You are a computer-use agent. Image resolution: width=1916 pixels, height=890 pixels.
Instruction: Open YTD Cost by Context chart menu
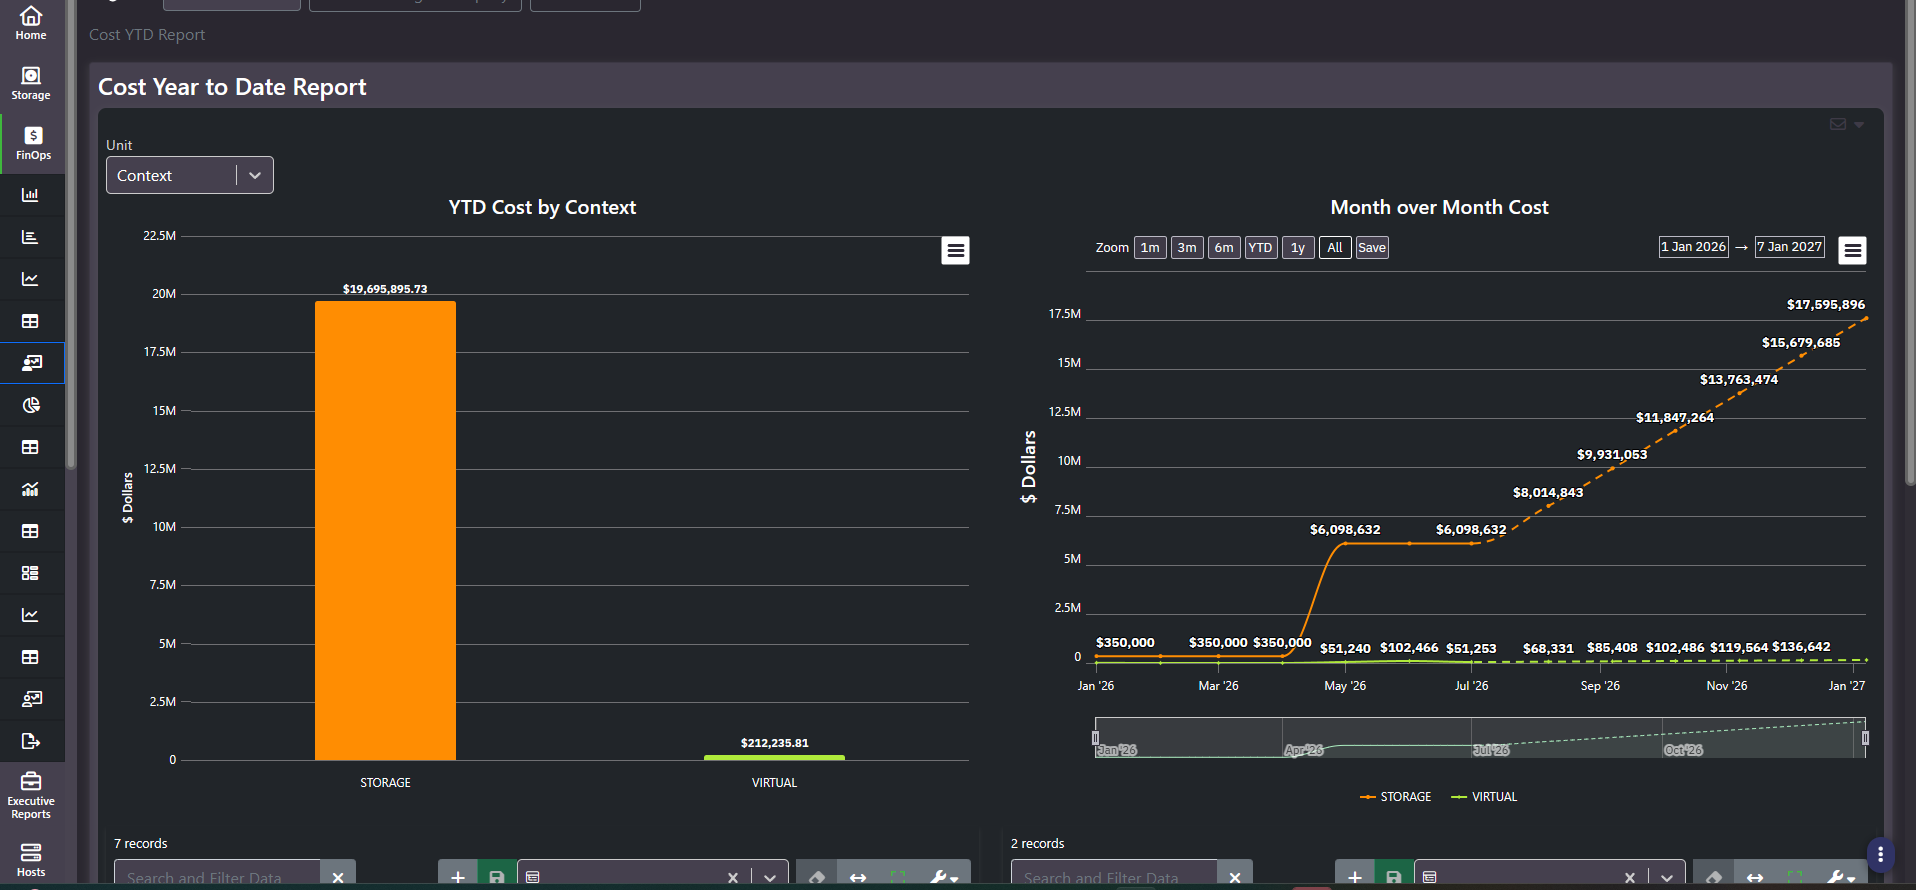pyautogui.click(x=955, y=250)
